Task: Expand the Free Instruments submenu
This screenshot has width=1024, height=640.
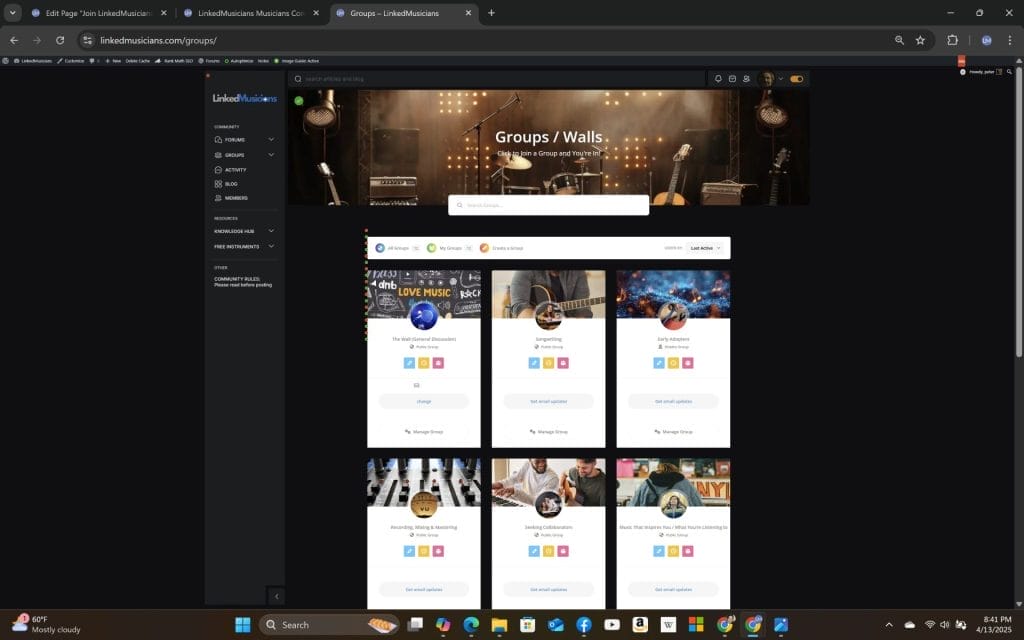Action: (271, 246)
